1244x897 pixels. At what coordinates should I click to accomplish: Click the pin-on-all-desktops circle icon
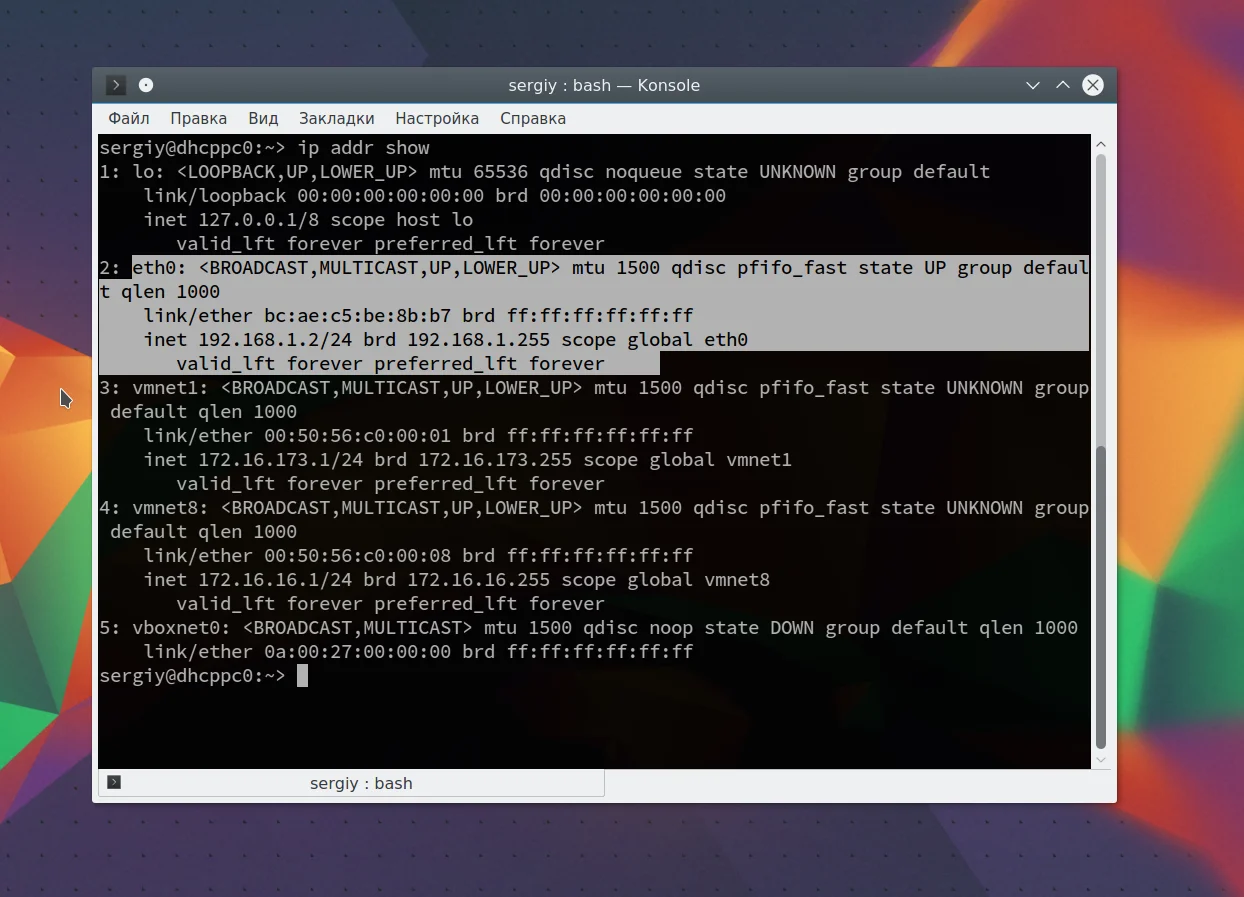146,85
